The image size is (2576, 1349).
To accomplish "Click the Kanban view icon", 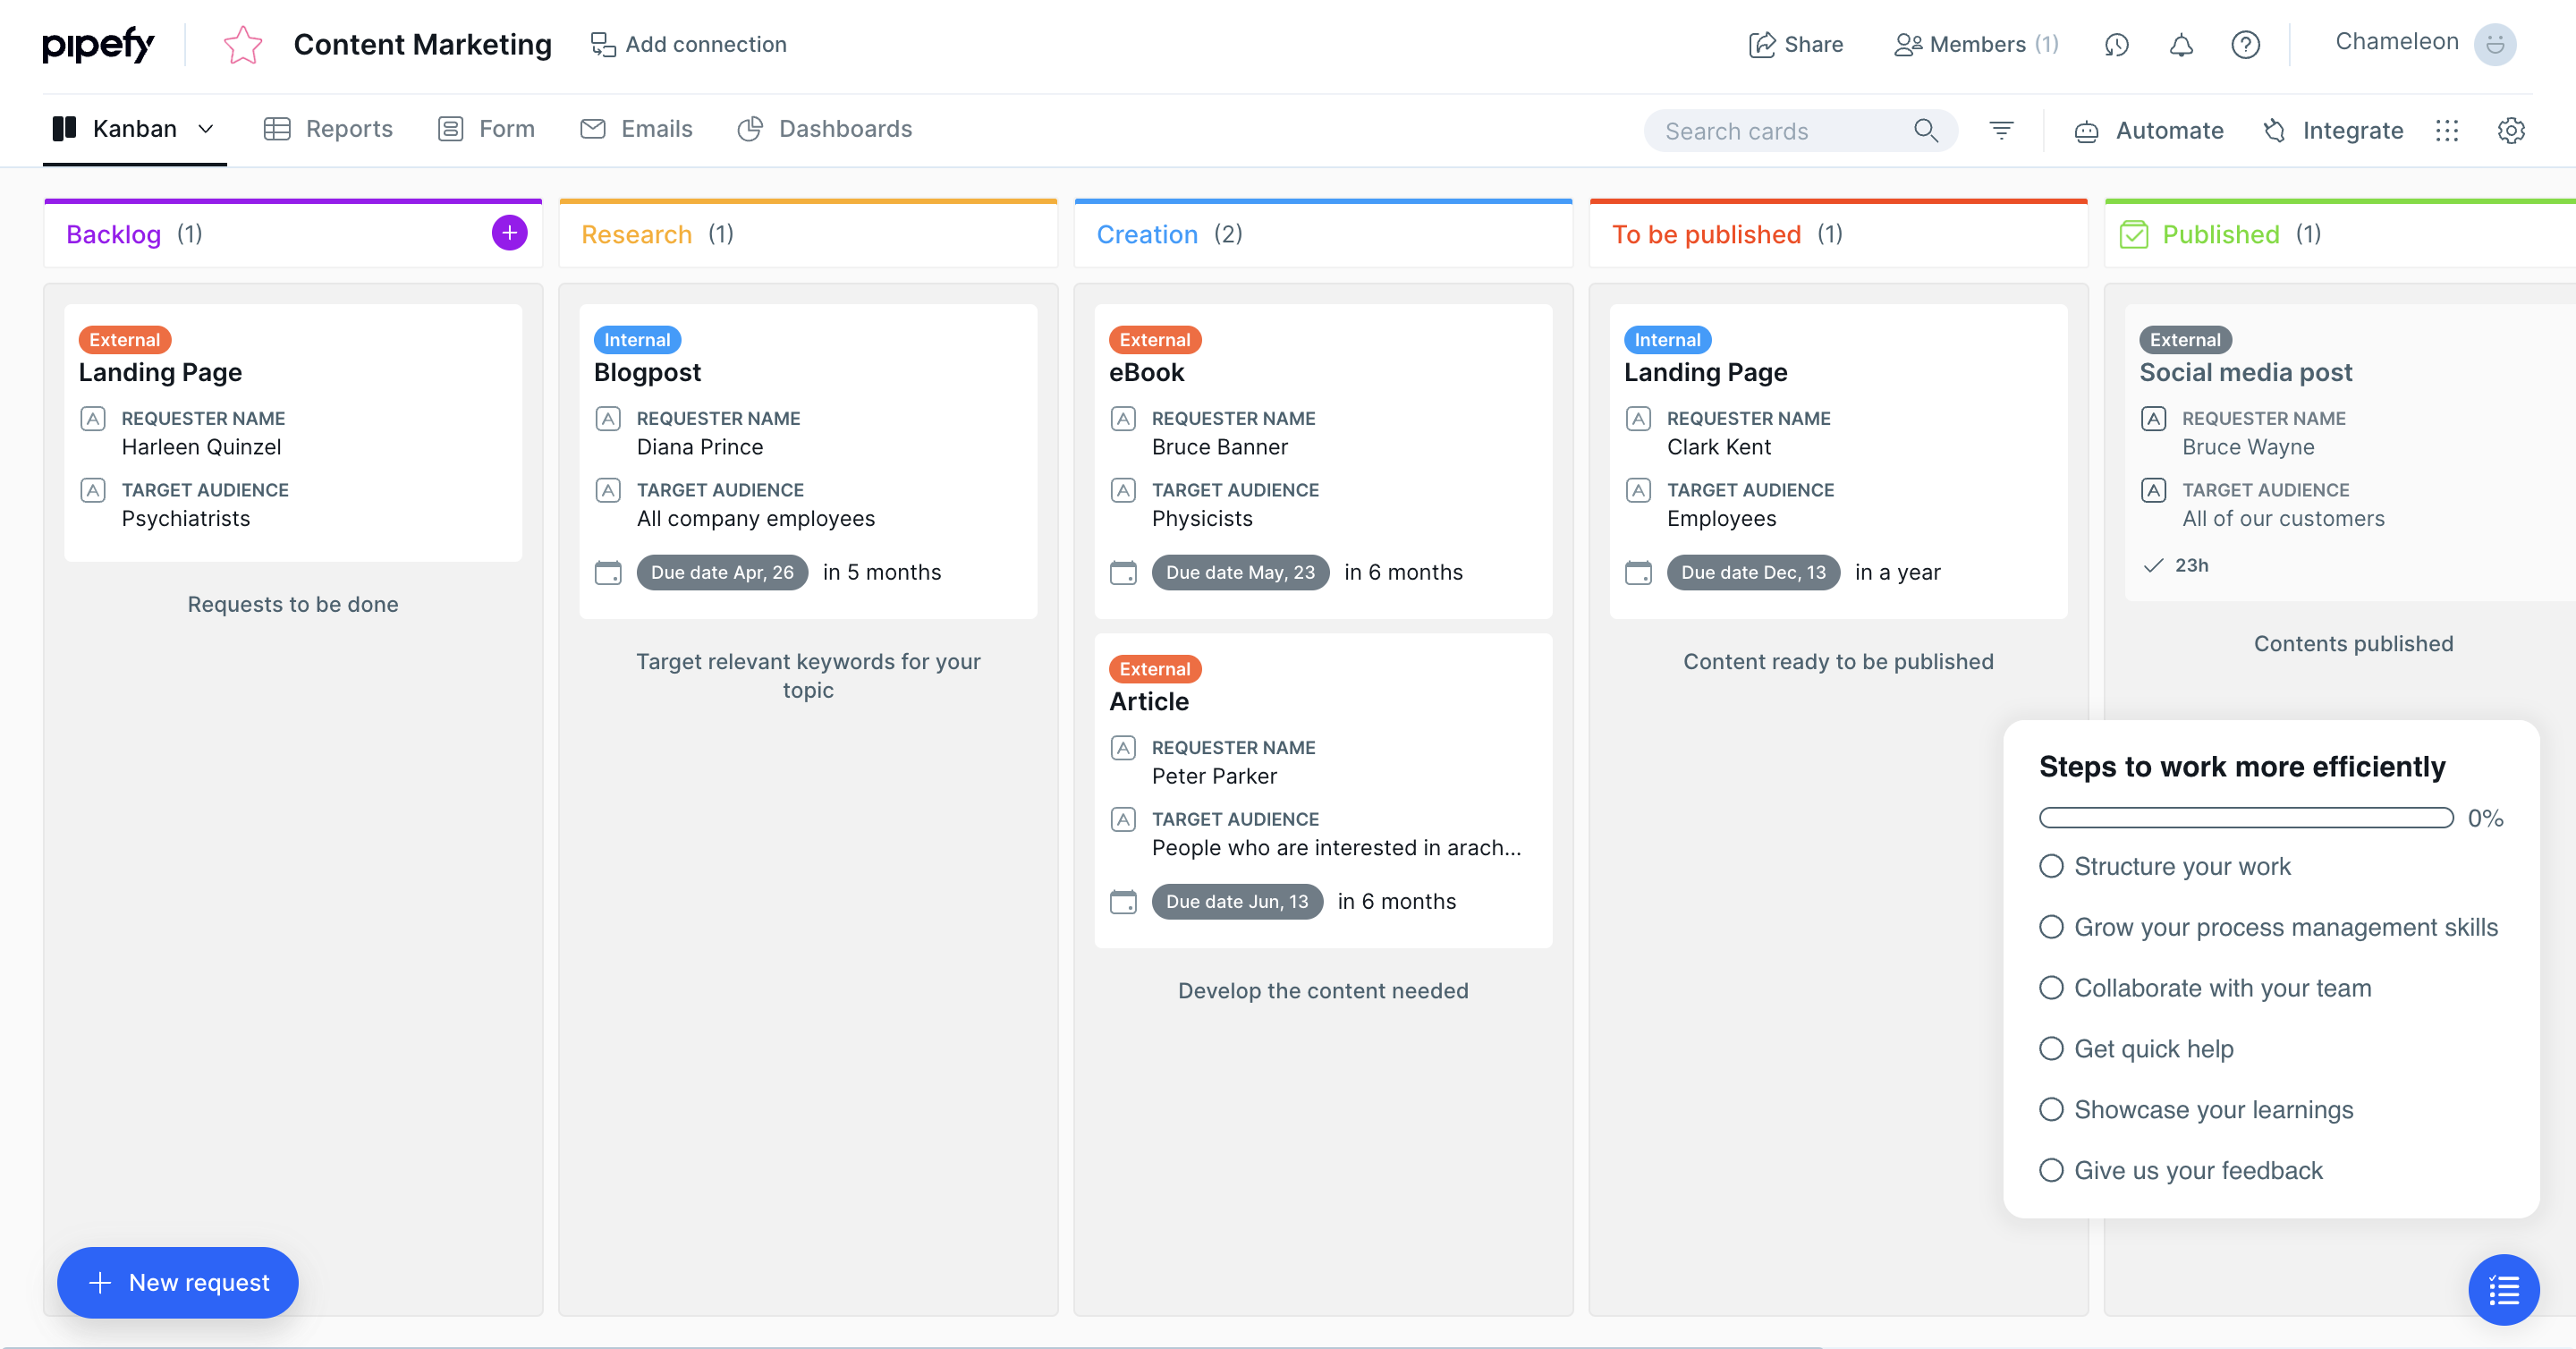I will pyautogui.click(x=62, y=128).
